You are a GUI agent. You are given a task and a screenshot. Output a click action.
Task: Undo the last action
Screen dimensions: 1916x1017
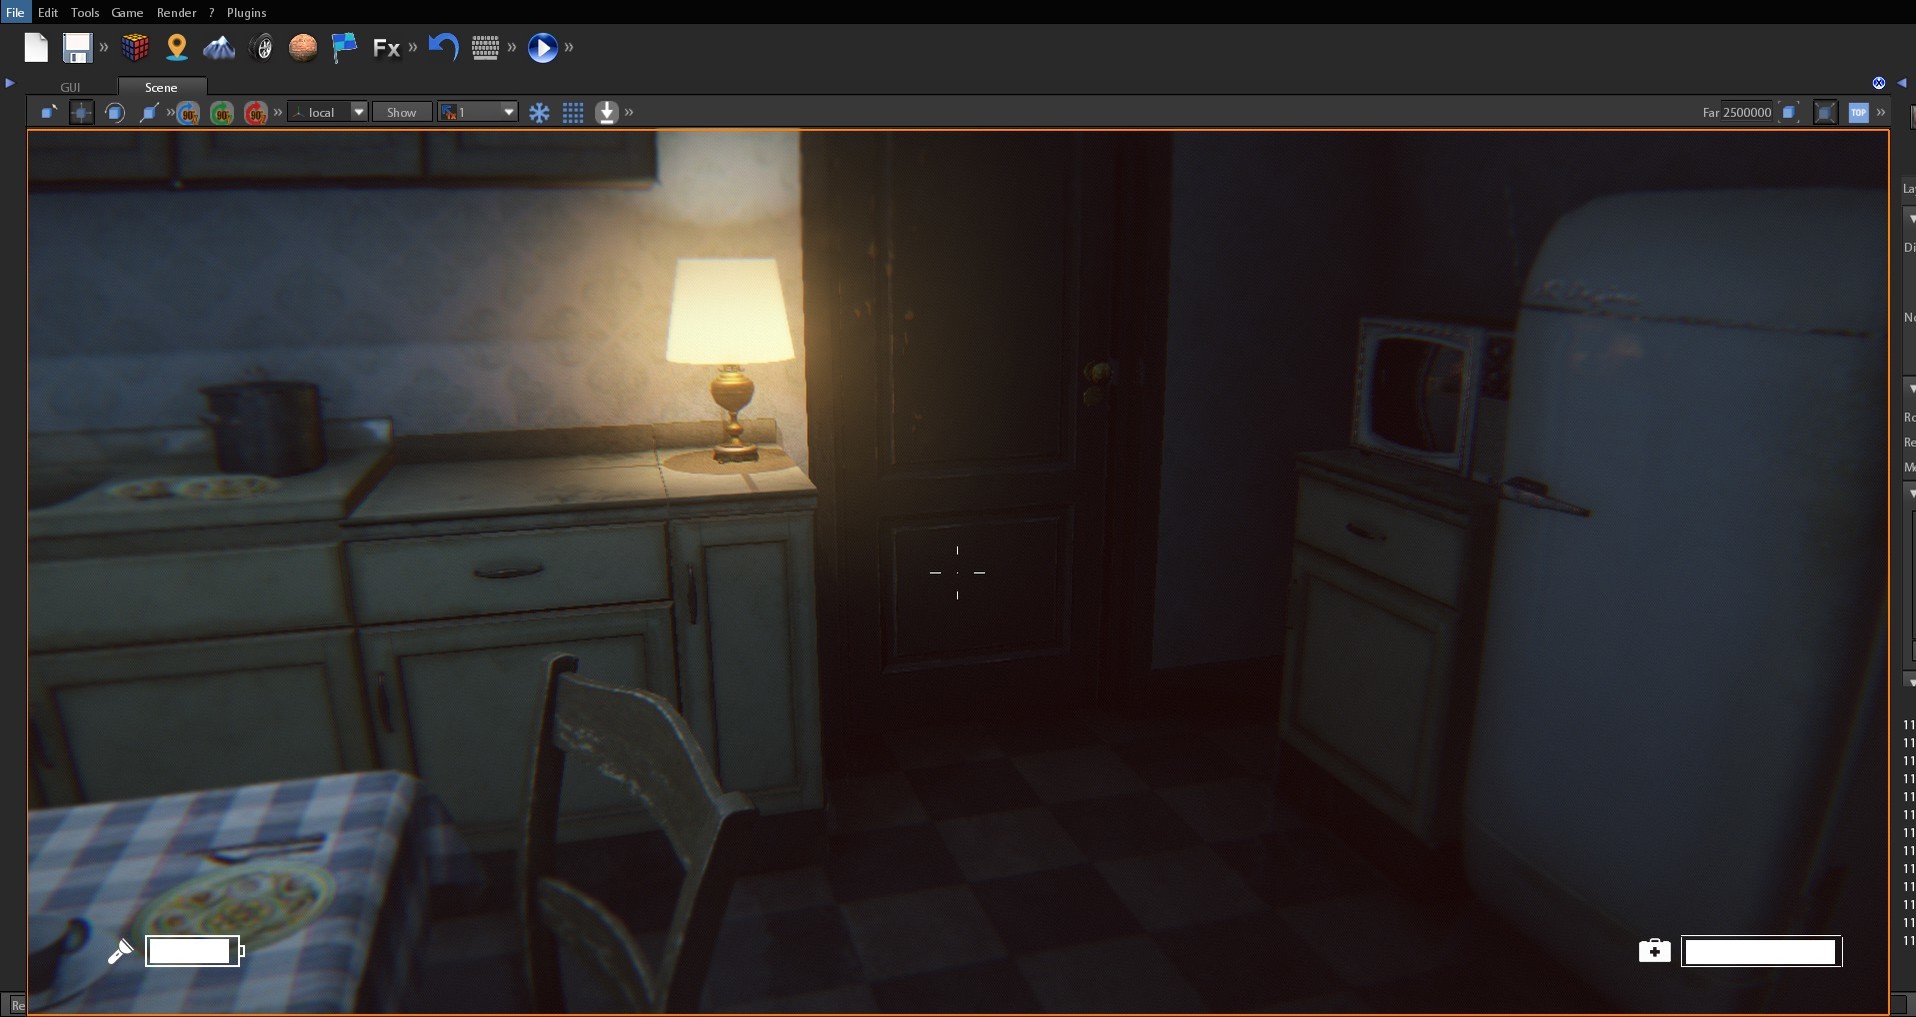tap(442, 47)
